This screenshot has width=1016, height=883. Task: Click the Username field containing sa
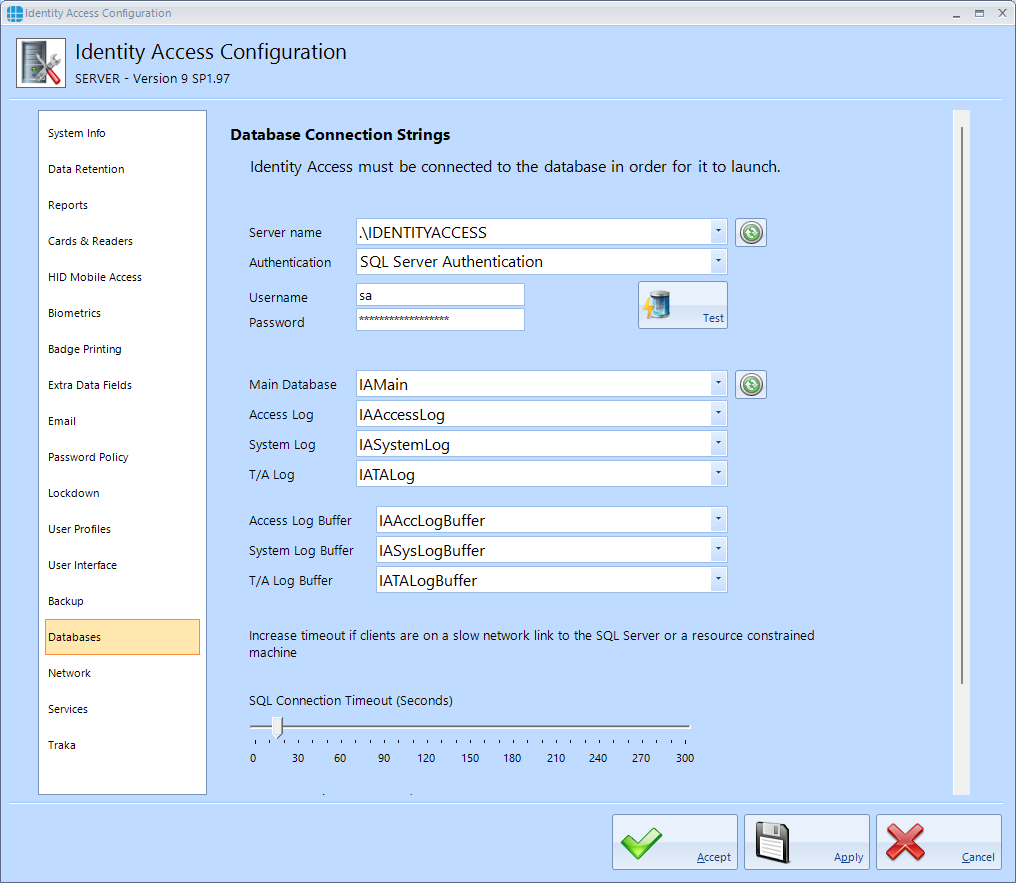point(440,295)
